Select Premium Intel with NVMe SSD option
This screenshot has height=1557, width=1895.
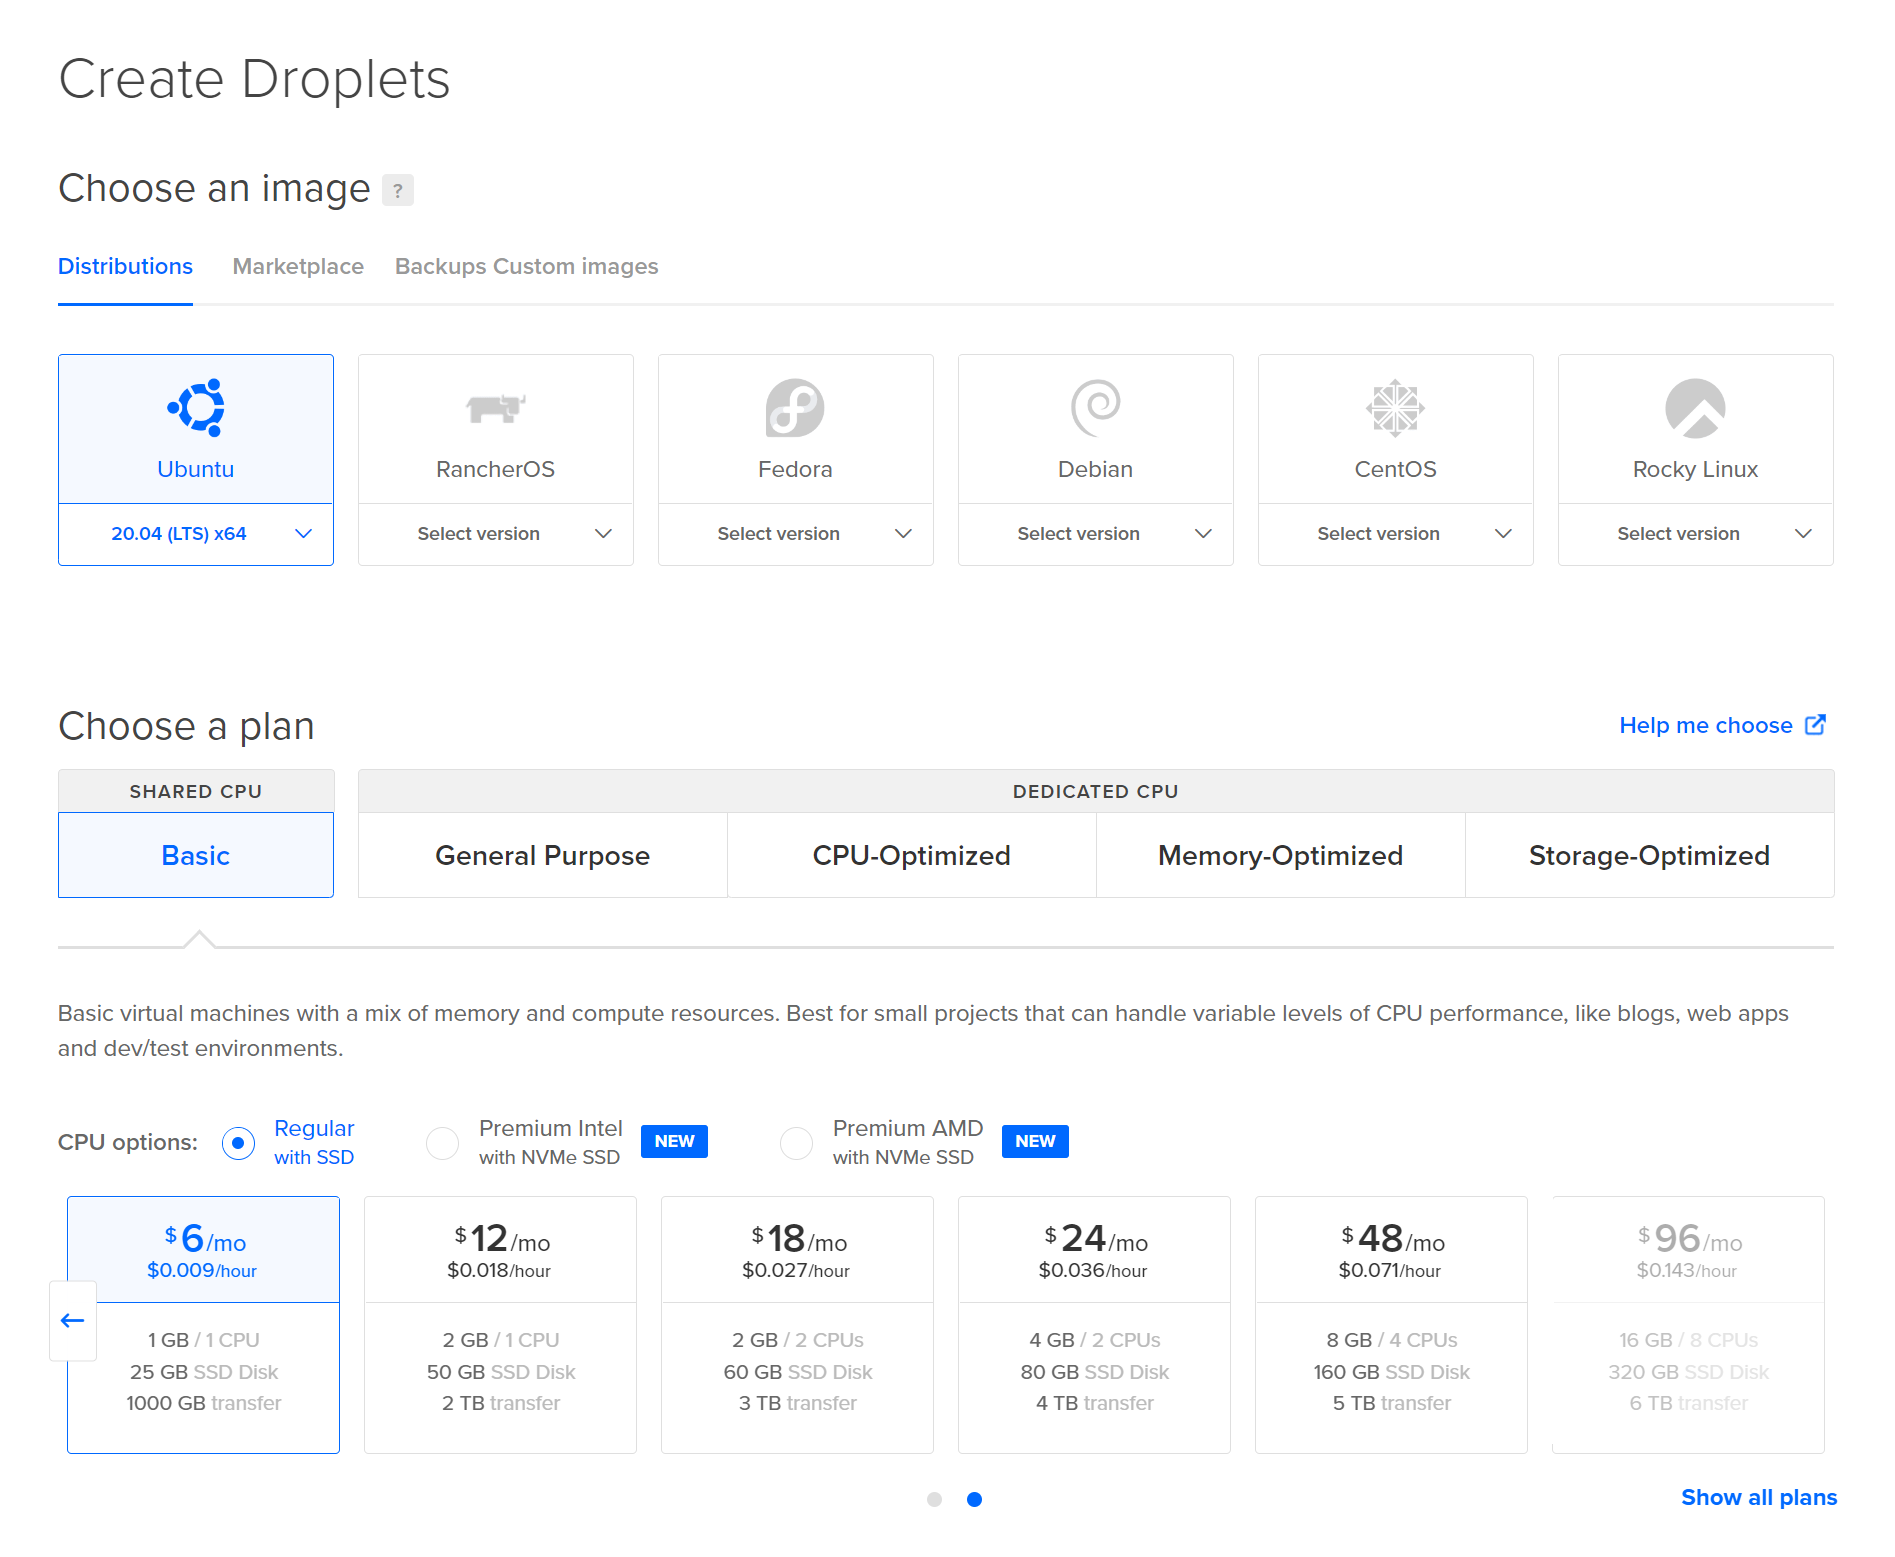(442, 1142)
